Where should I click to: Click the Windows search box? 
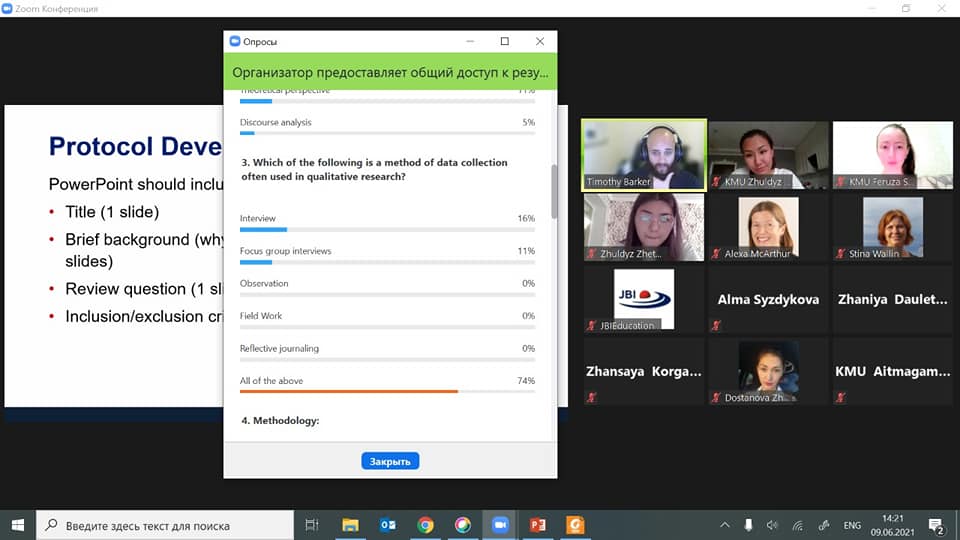(165, 525)
